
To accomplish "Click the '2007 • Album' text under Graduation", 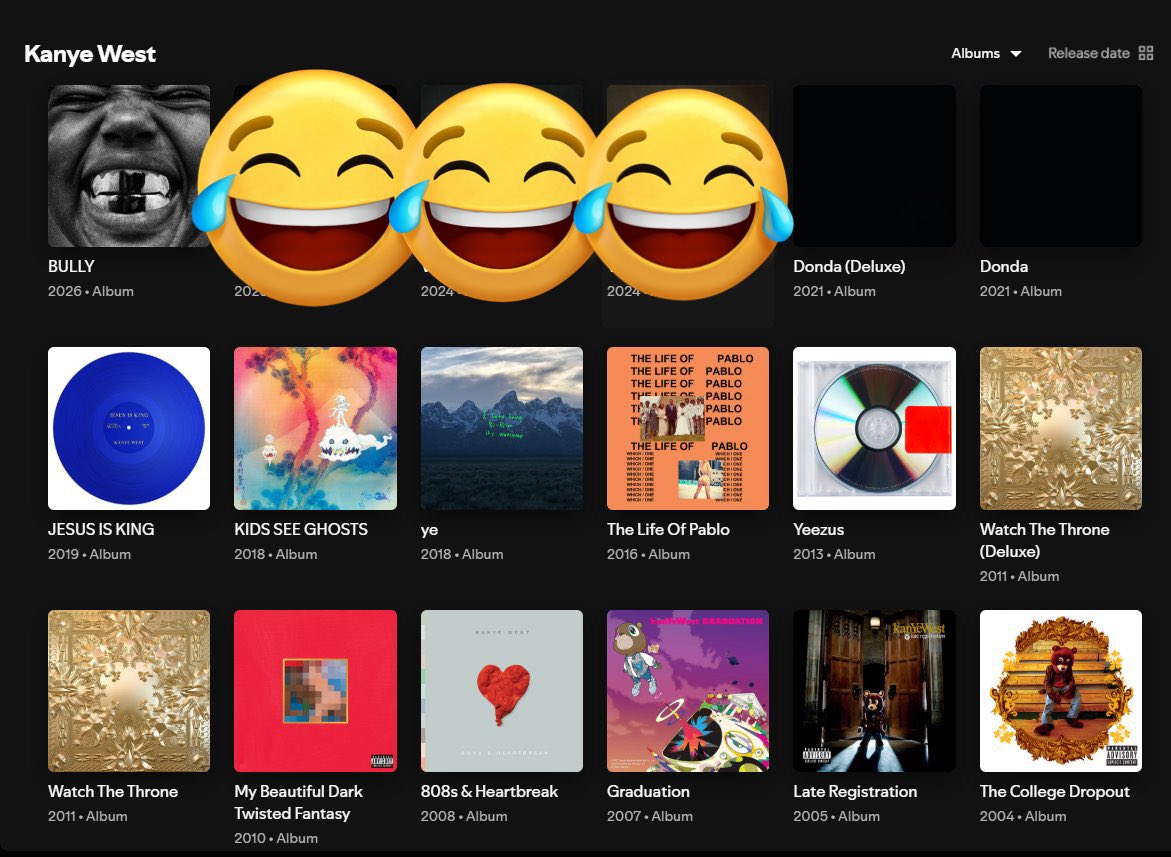I will [650, 816].
